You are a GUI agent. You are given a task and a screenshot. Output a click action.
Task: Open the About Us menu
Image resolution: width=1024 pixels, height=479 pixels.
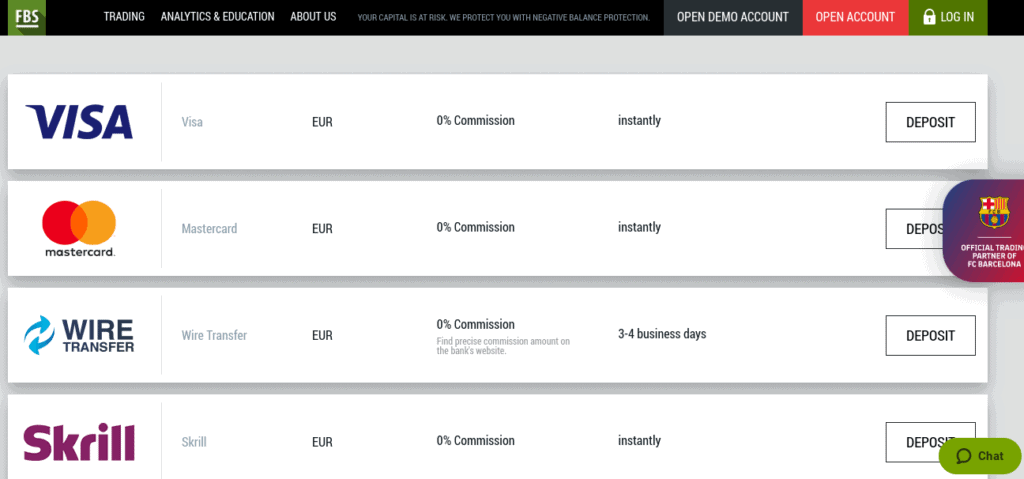pyautogui.click(x=313, y=16)
